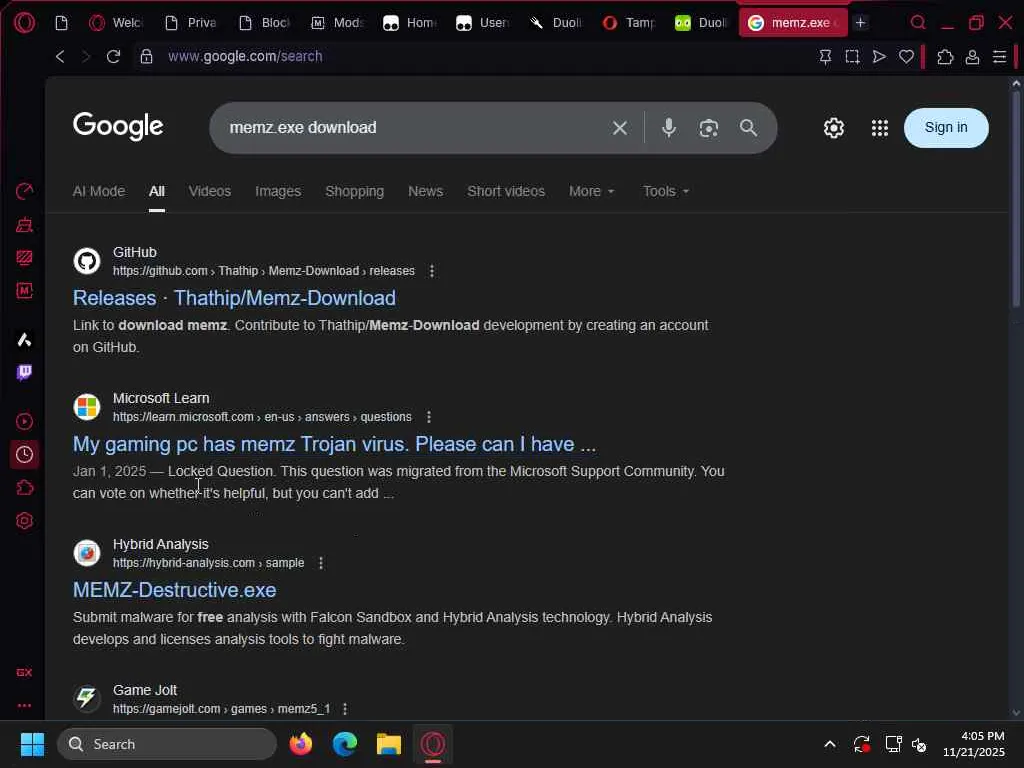Screen dimensions: 1024x768
Task: Open the MEMZ-Destructive.exe result link
Action: [x=174, y=590]
